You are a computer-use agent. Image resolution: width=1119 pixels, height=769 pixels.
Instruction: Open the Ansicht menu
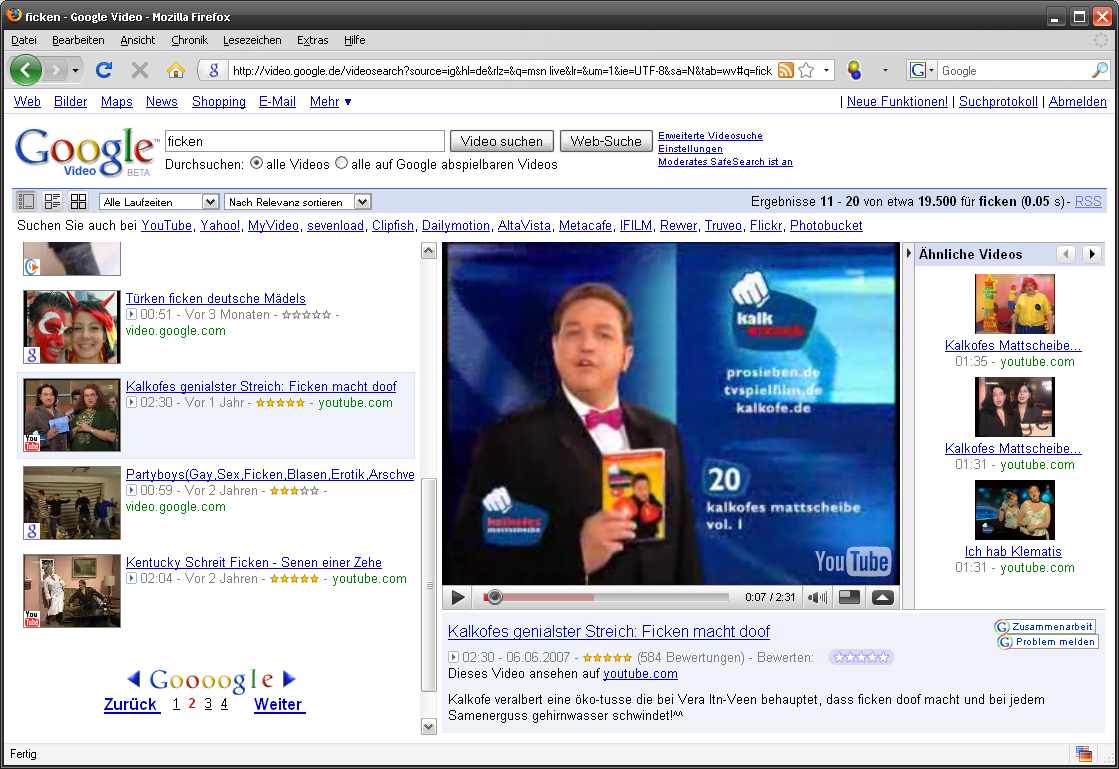138,40
